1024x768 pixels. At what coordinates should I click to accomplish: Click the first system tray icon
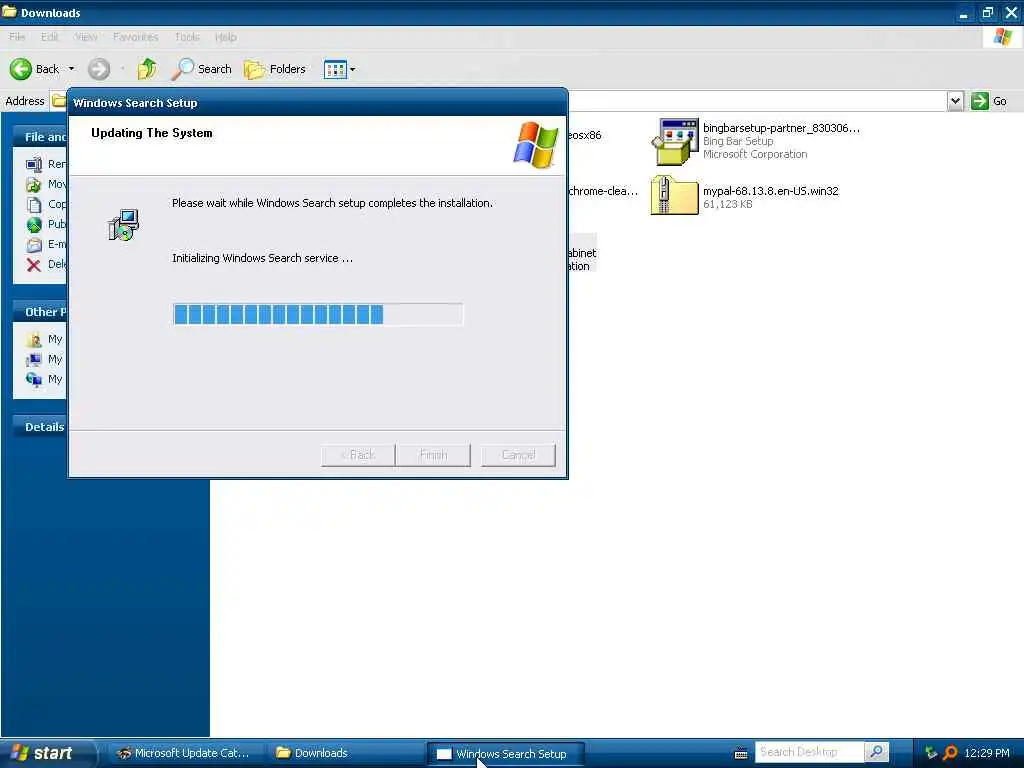[931, 753]
